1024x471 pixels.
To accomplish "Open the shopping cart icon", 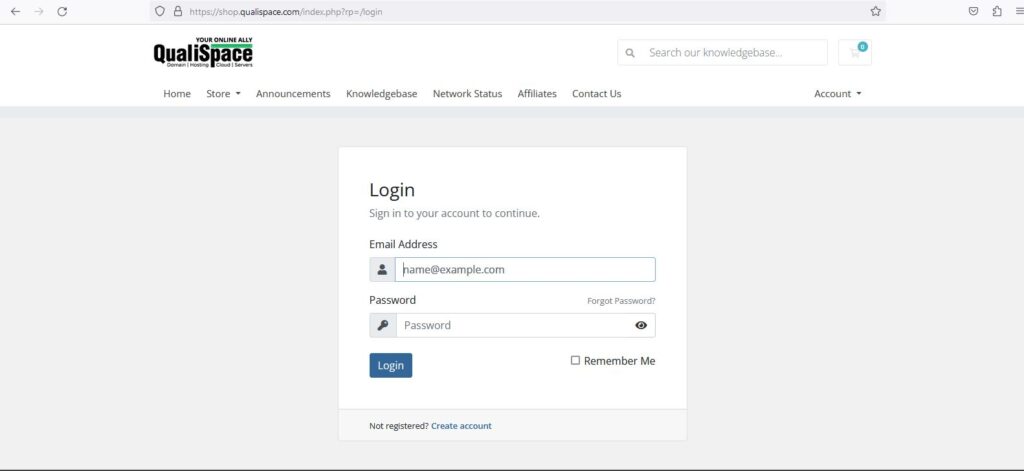I will coord(855,52).
